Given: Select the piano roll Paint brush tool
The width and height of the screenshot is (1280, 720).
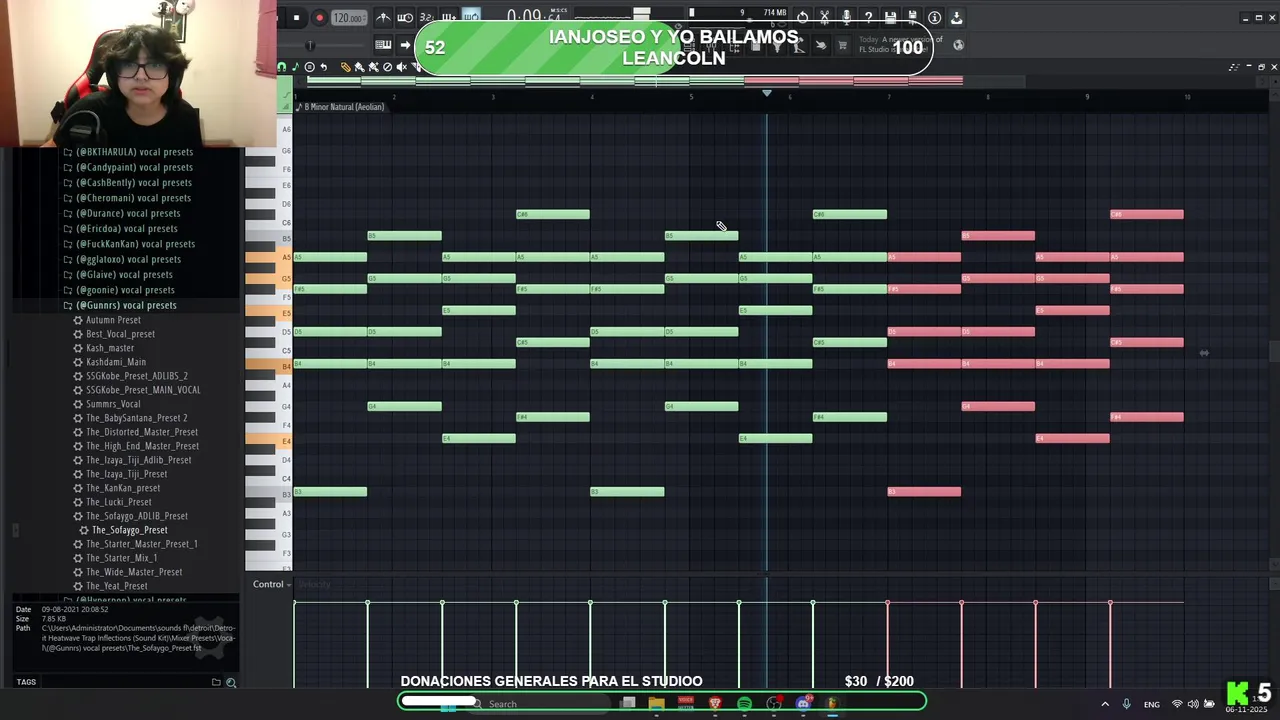Looking at the screenshot, I should pos(359,67).
